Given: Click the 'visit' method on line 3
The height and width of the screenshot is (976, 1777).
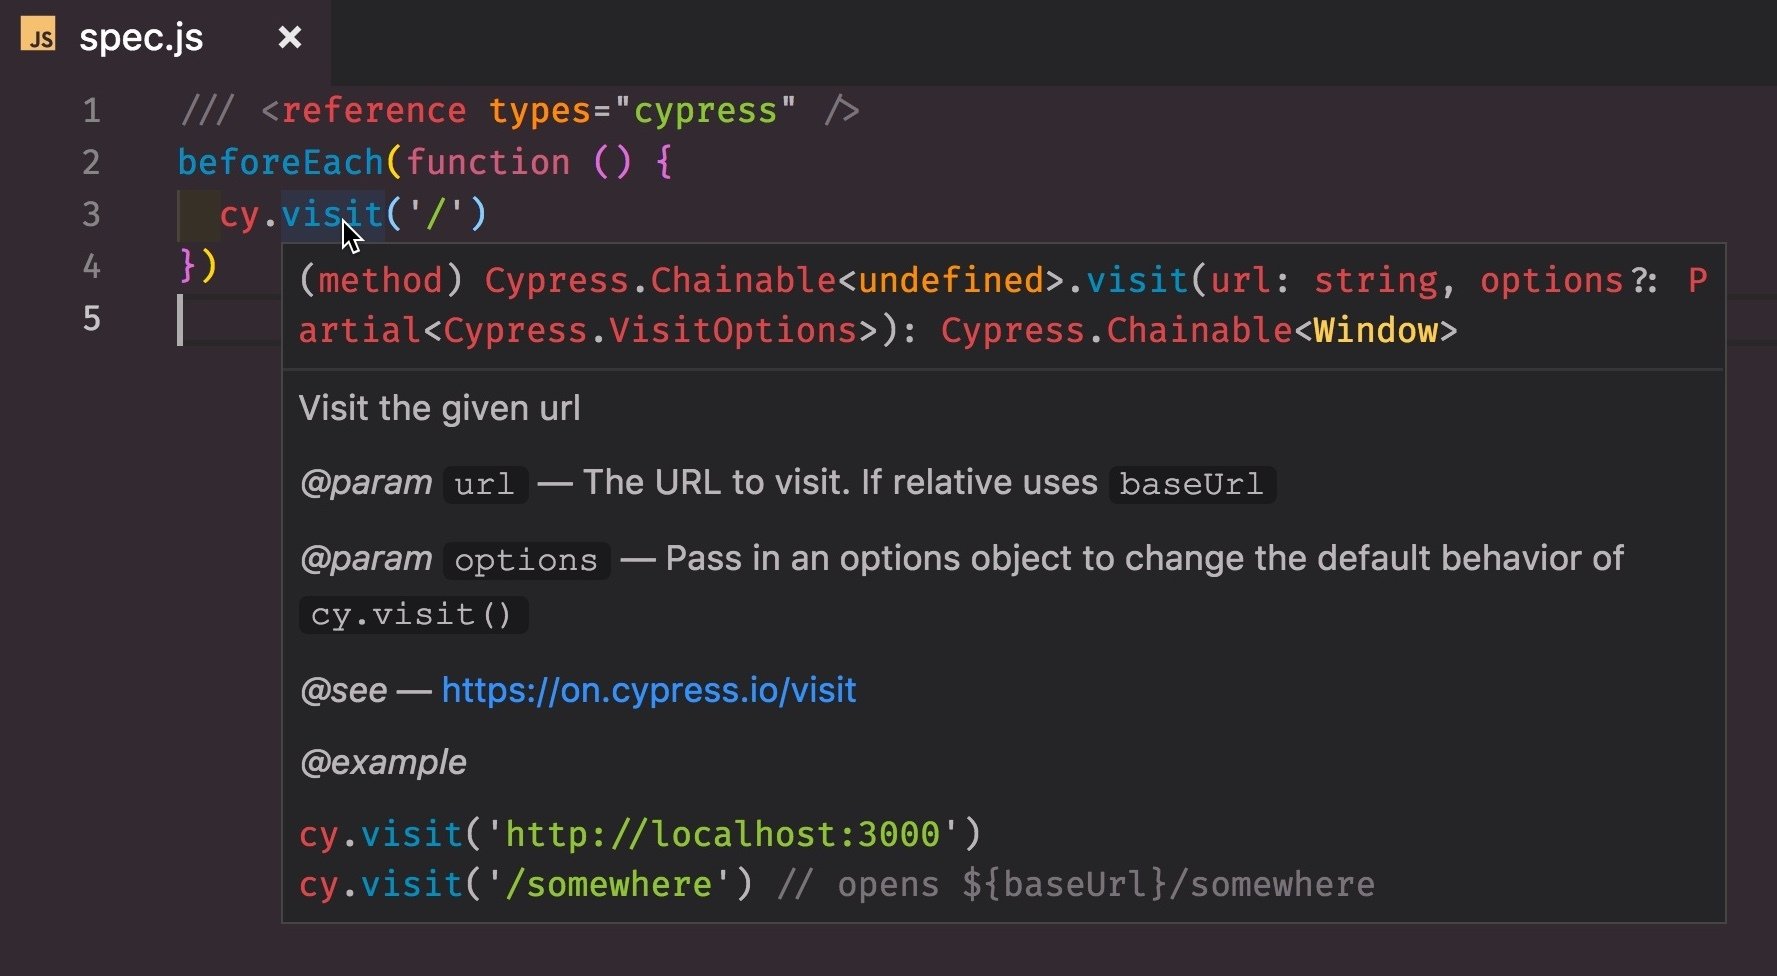Looking at the screenshot, I should pyautogui.click(x=332, y=214).
